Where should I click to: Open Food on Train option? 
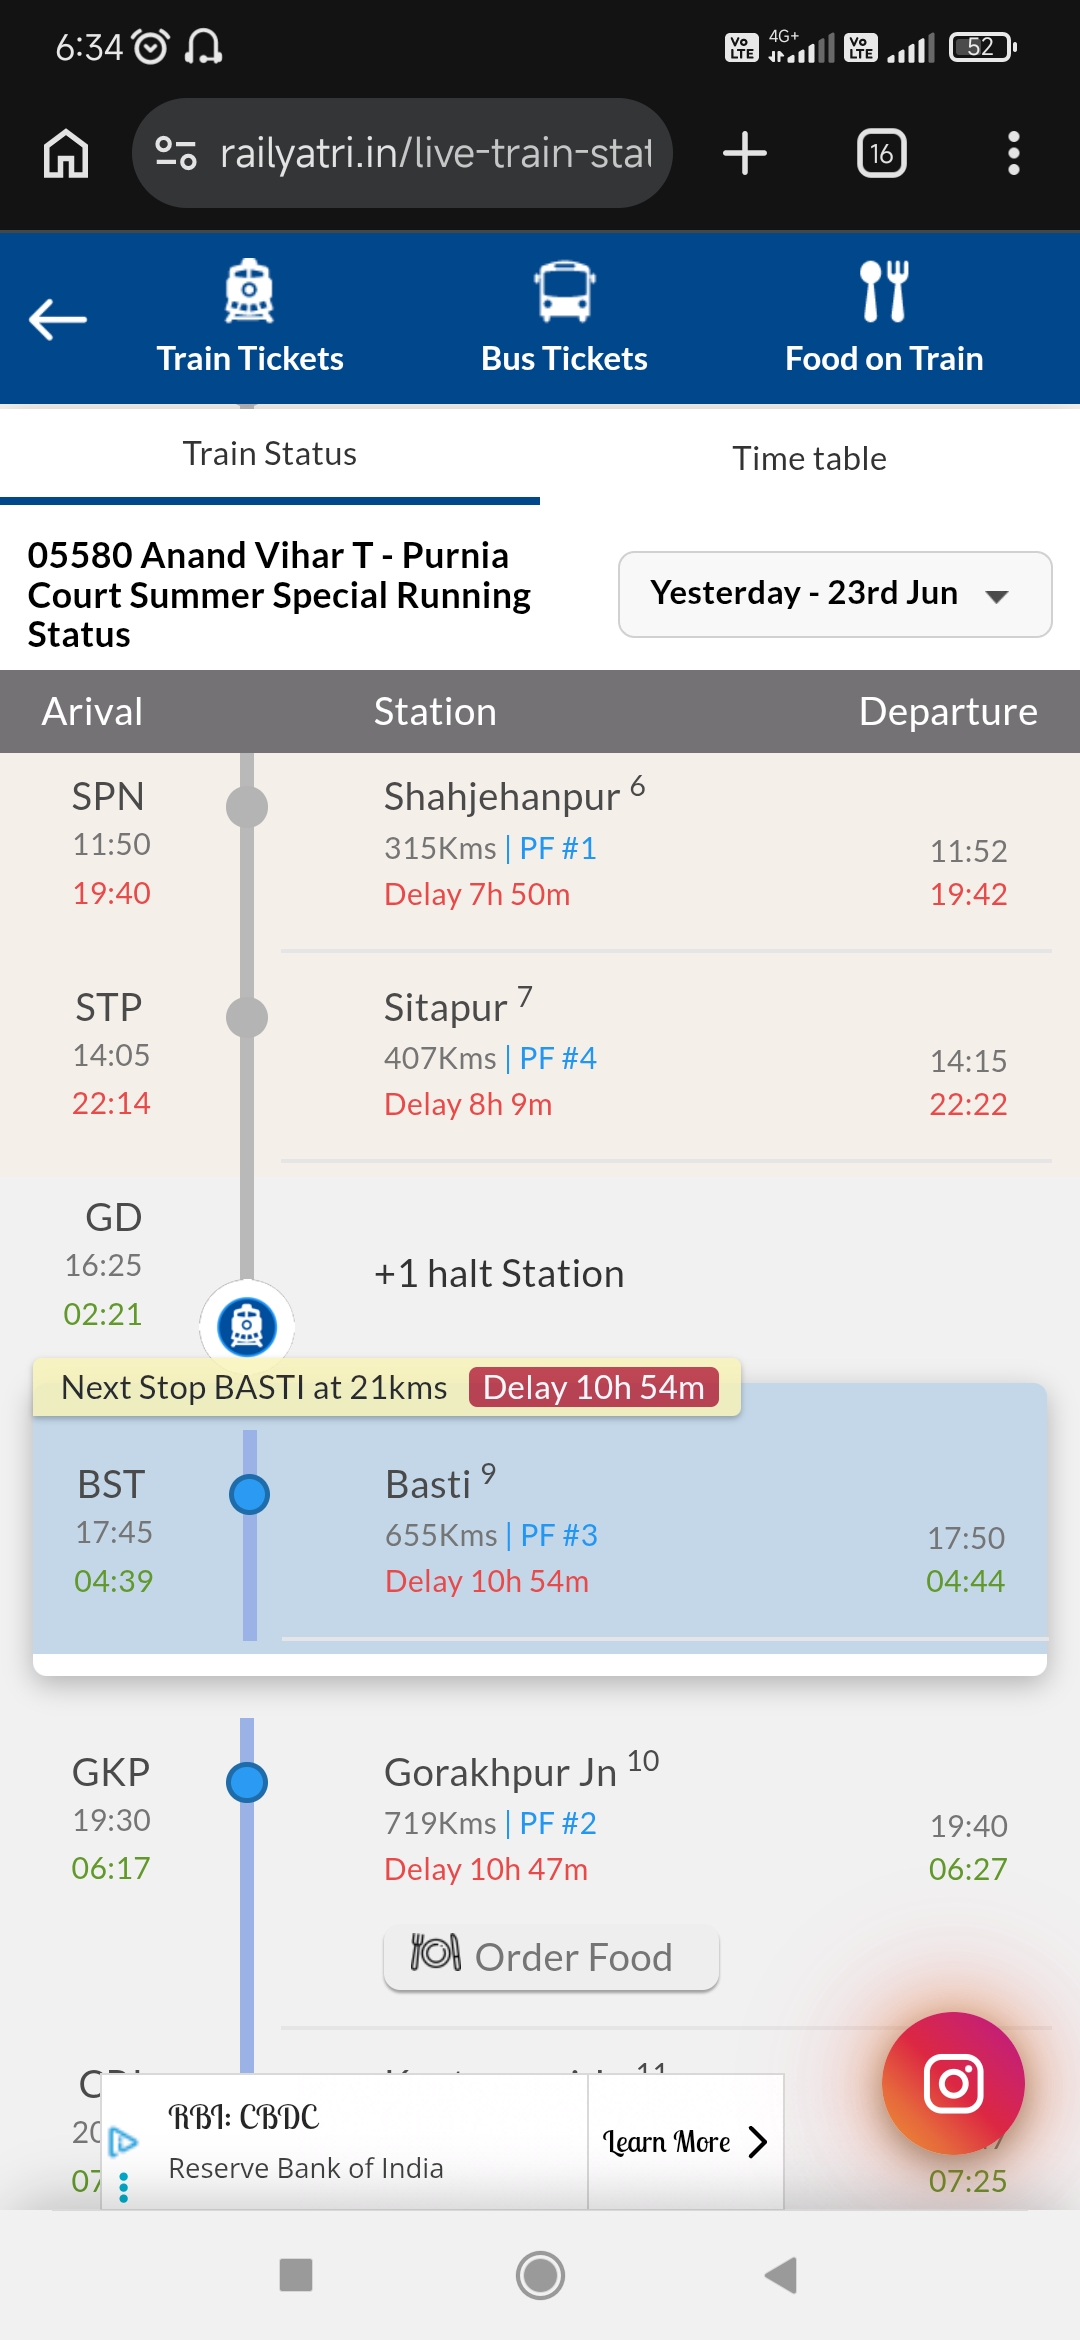point(884,318)
